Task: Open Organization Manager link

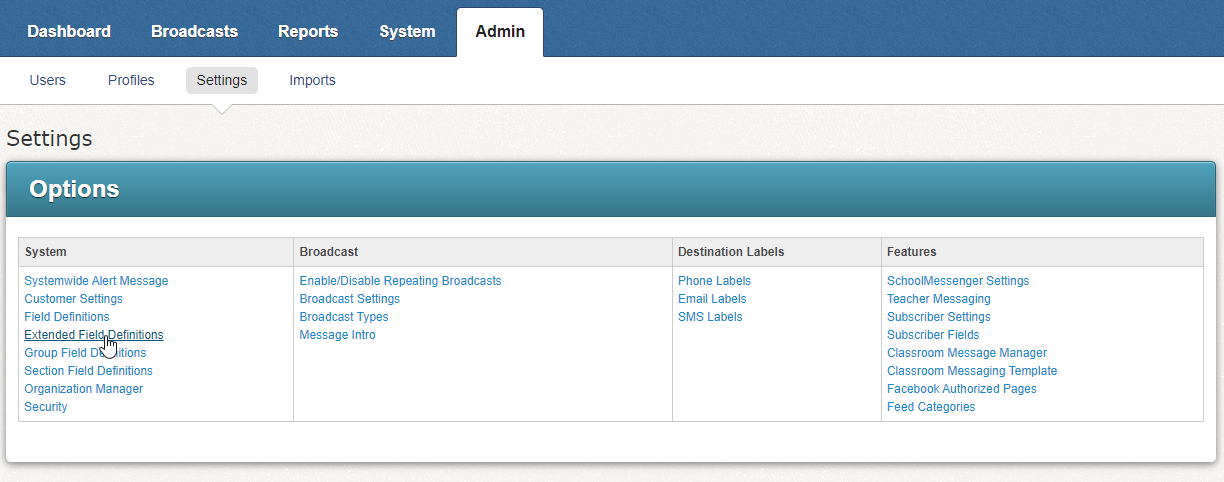Action: tap(83, 389)
